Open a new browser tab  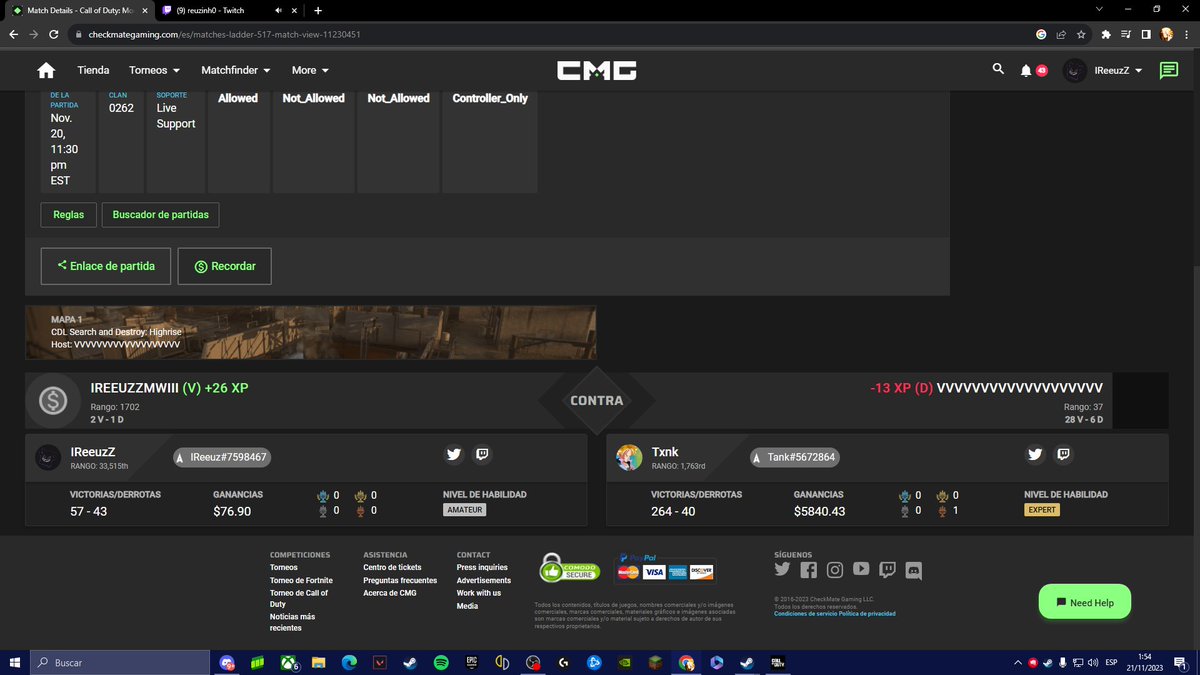[318, 10]
